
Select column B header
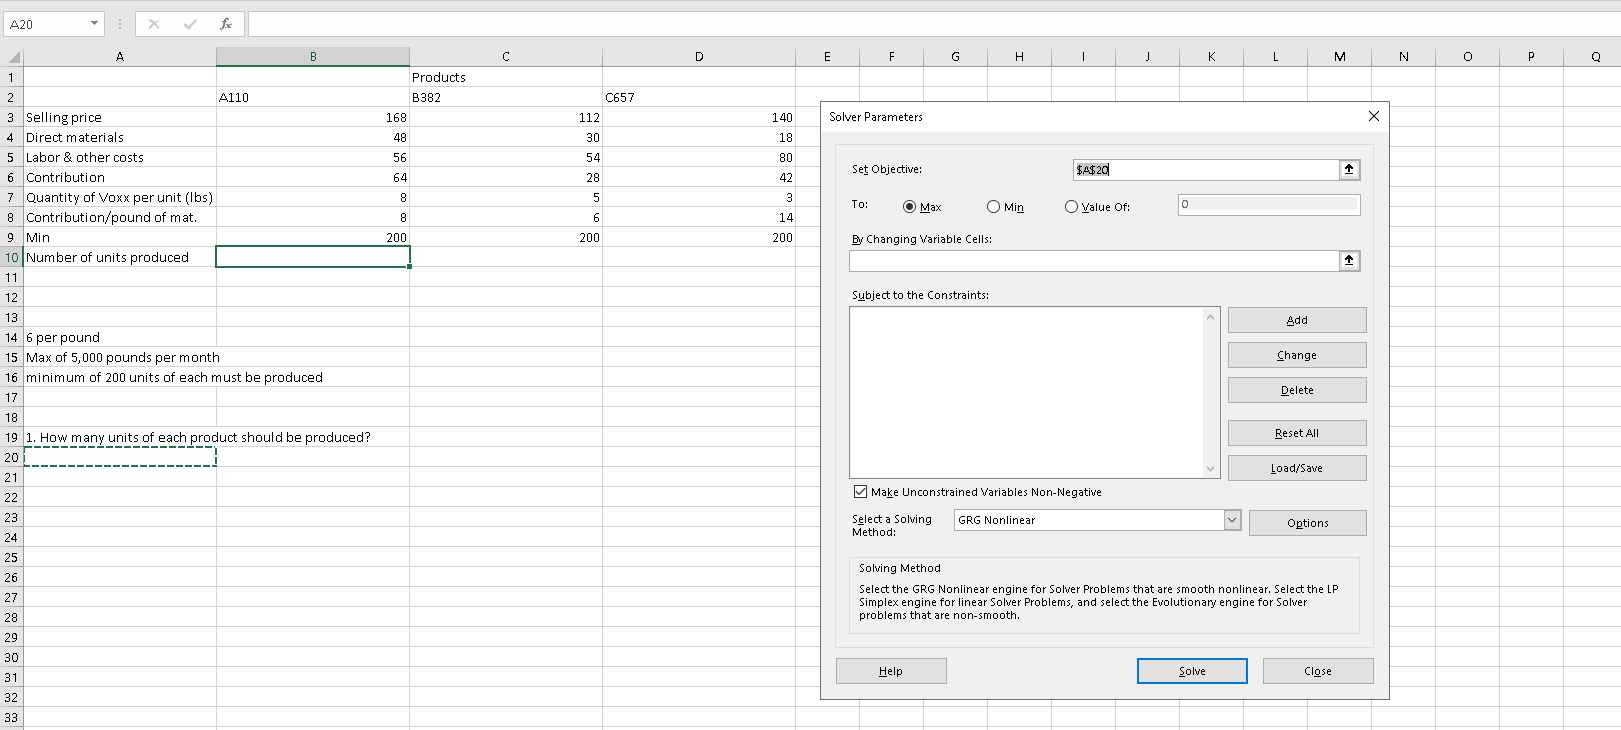click(313, 57)
